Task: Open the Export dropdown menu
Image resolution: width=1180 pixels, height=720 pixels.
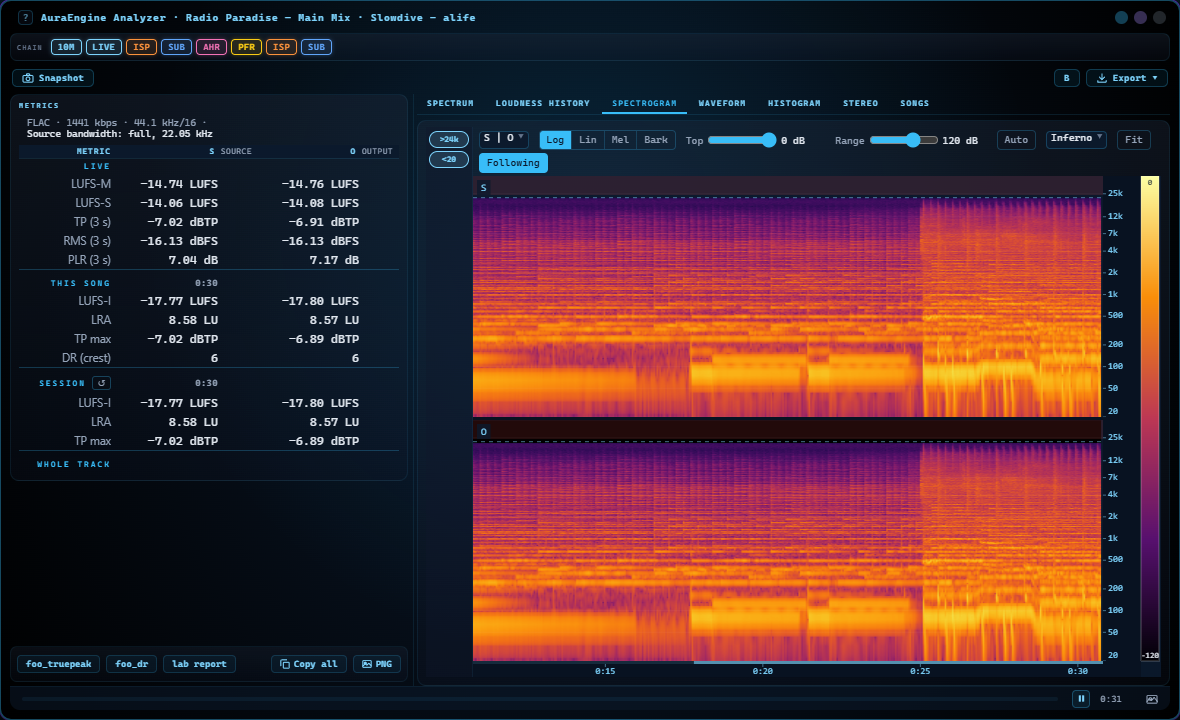Action: (1127, 78)
